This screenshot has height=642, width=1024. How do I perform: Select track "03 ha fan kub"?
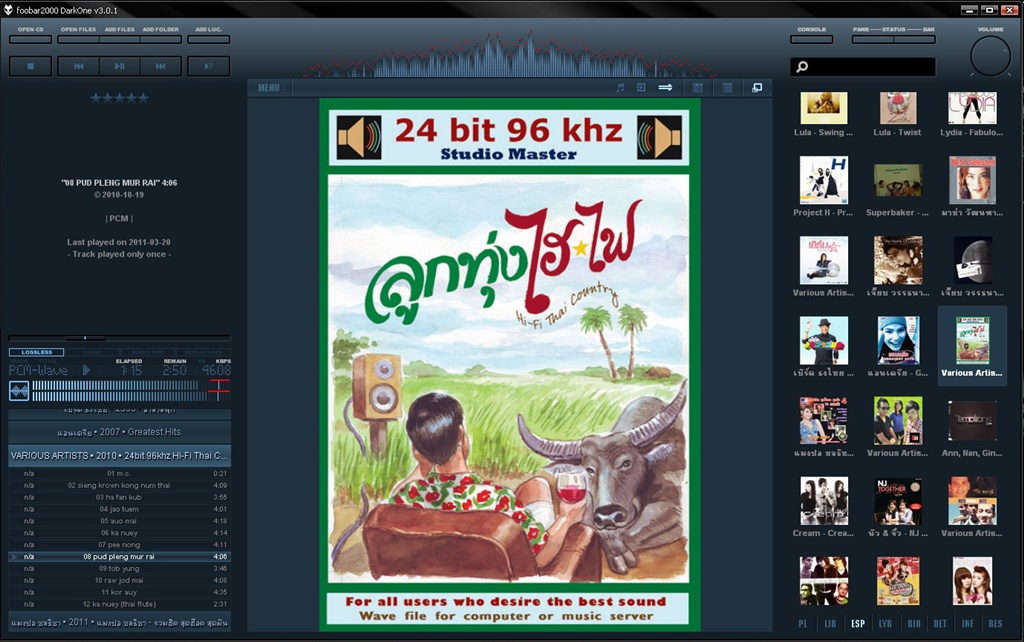[x=120, y=497]
